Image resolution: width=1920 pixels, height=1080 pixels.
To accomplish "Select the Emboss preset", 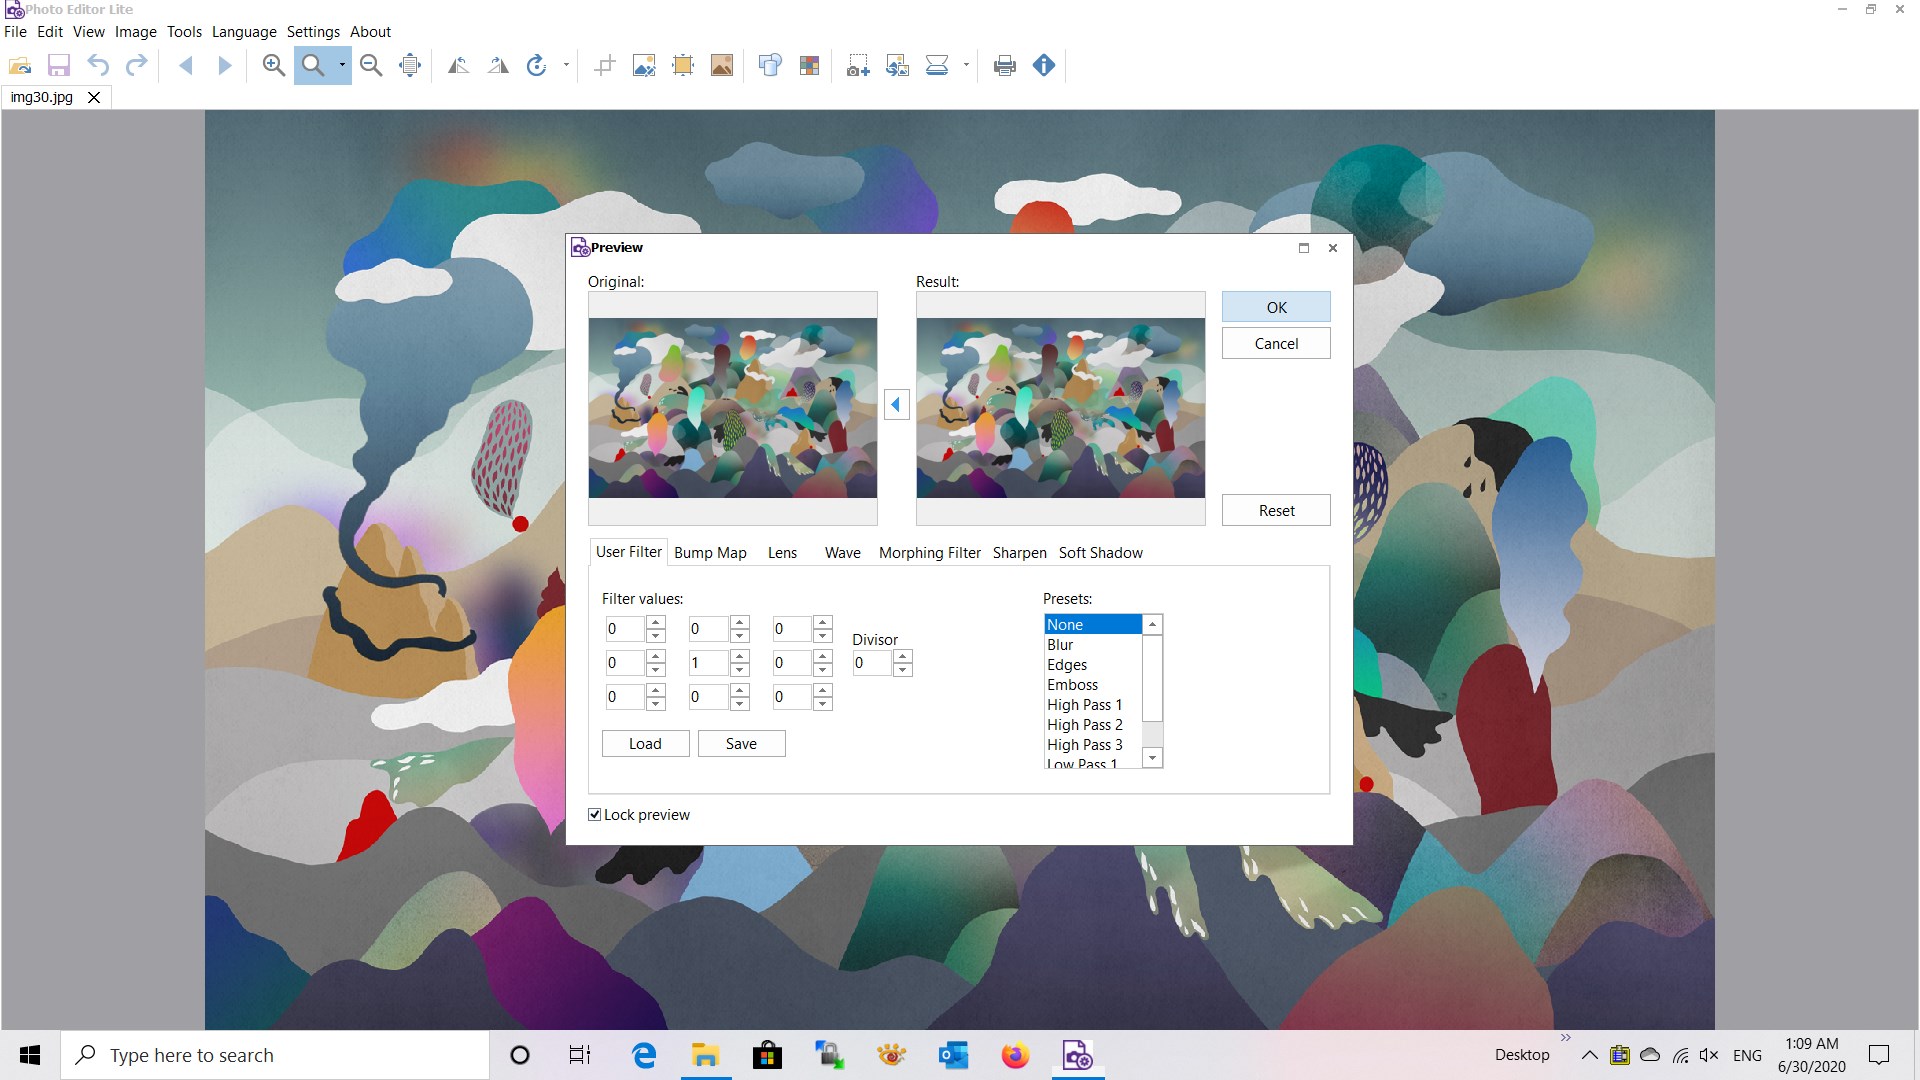I will click(x=1072, y=685).
